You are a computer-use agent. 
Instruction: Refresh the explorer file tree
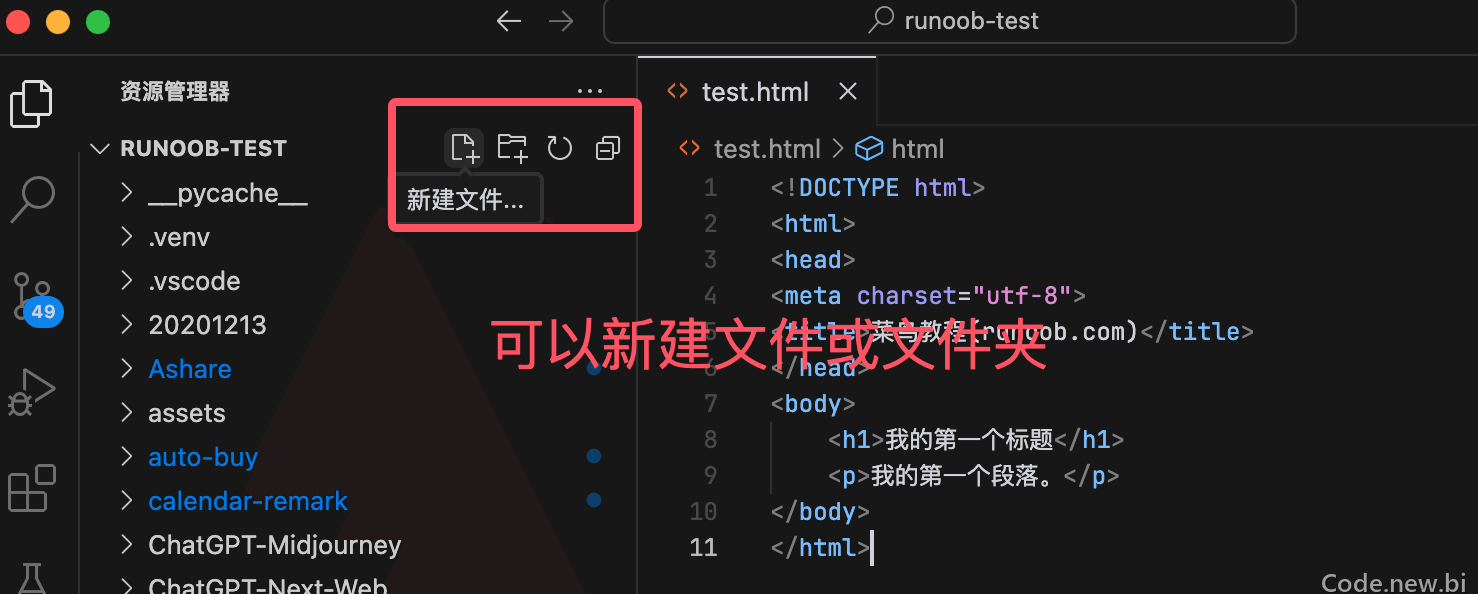pyautogui.click(x=559, y=148)
